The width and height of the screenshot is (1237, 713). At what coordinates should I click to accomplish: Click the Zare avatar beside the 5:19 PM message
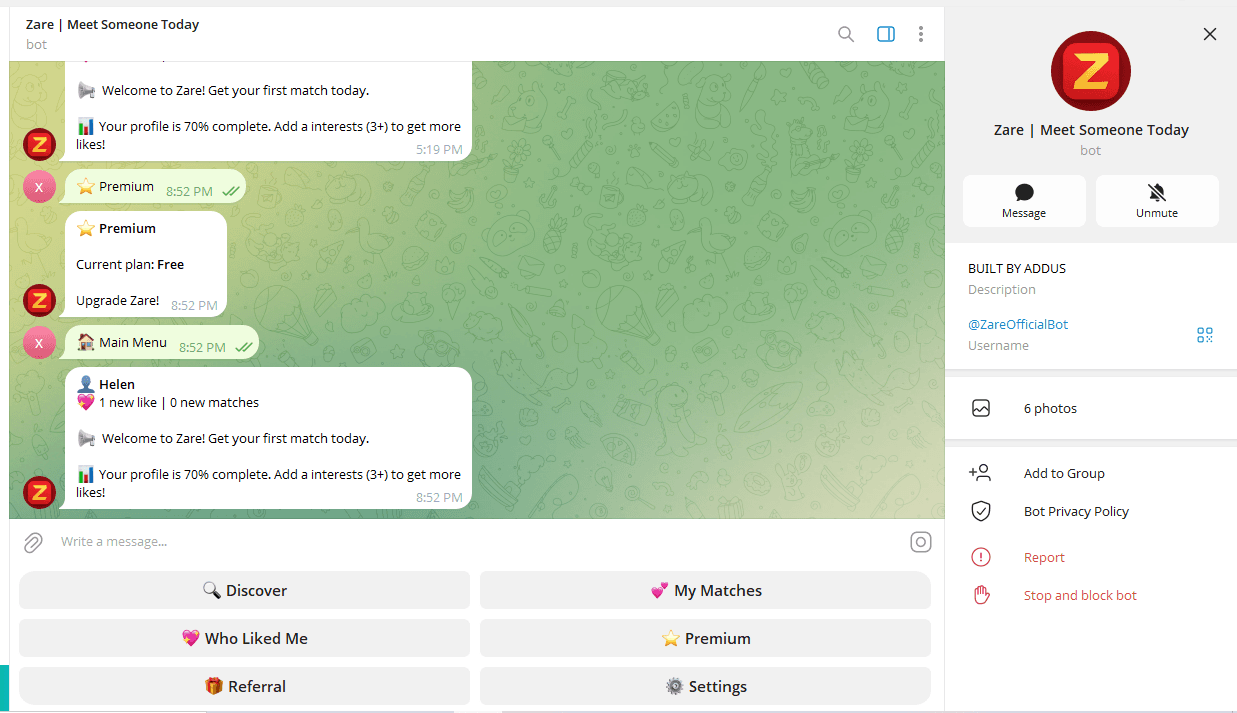(x=39, y=144)
